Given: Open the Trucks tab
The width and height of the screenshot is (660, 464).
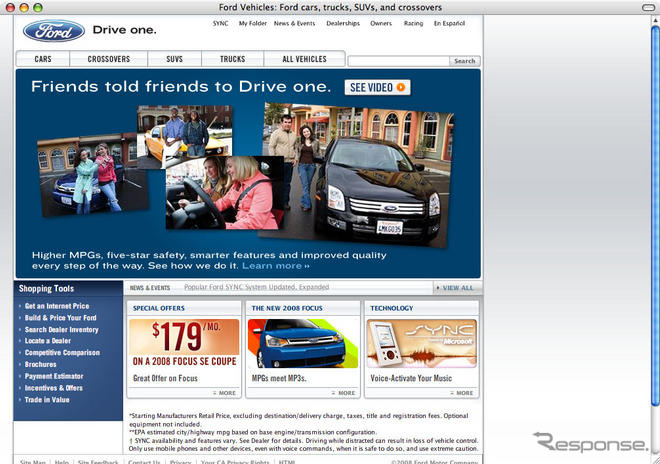Looking at the screenshot, I should pyautogui.click(x=233, y=59).
